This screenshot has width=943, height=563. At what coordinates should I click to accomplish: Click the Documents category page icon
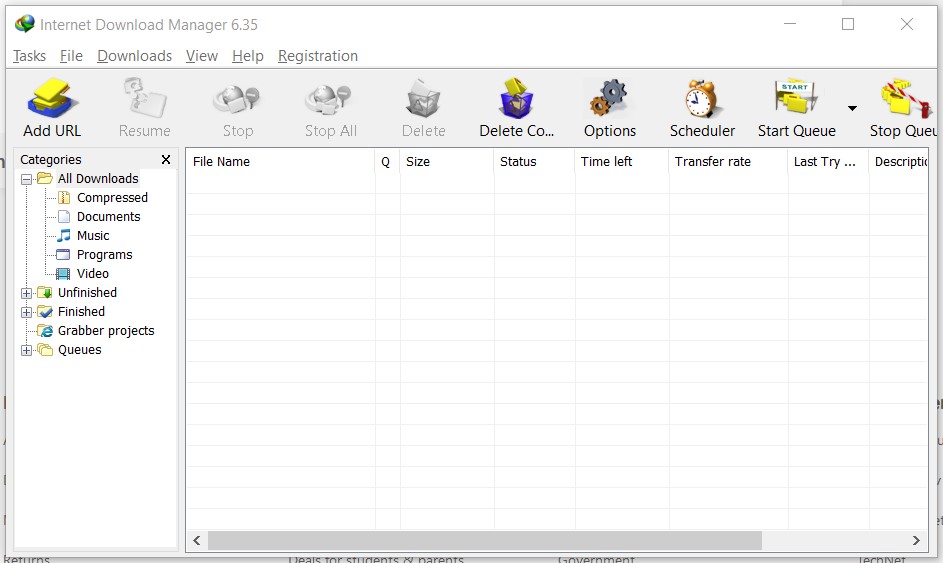pos(64,217)
